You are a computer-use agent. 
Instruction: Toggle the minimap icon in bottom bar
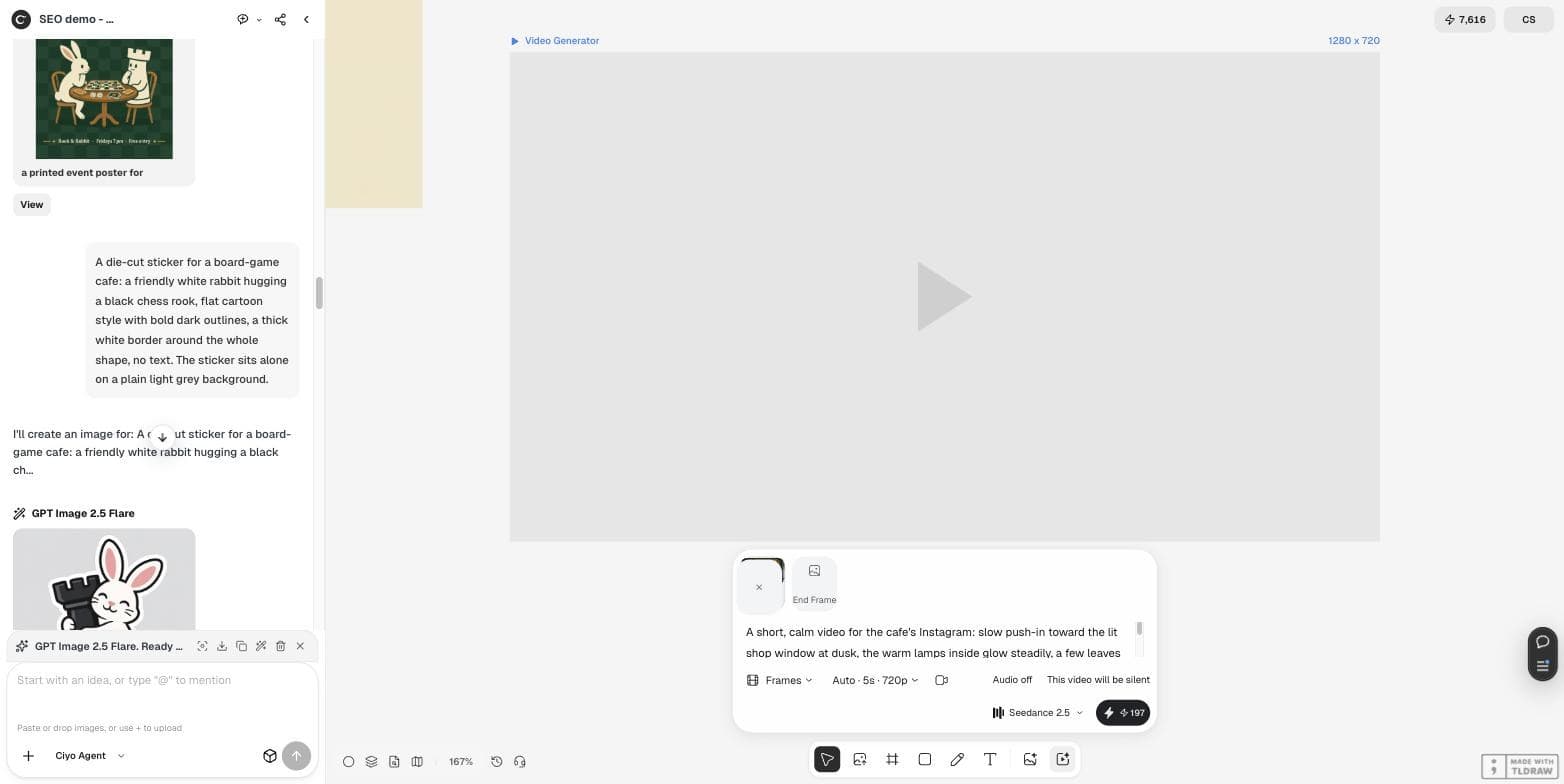tap(417, 761)
